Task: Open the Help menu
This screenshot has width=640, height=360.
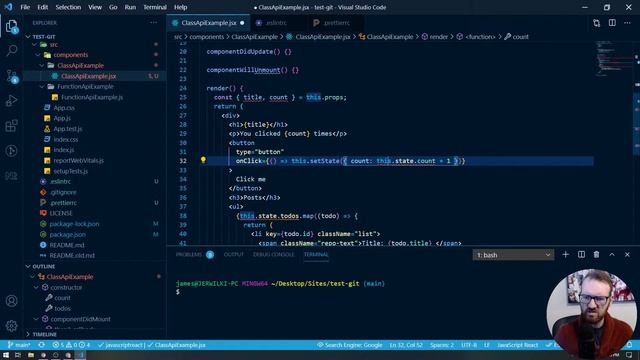Action: [180, 7]
